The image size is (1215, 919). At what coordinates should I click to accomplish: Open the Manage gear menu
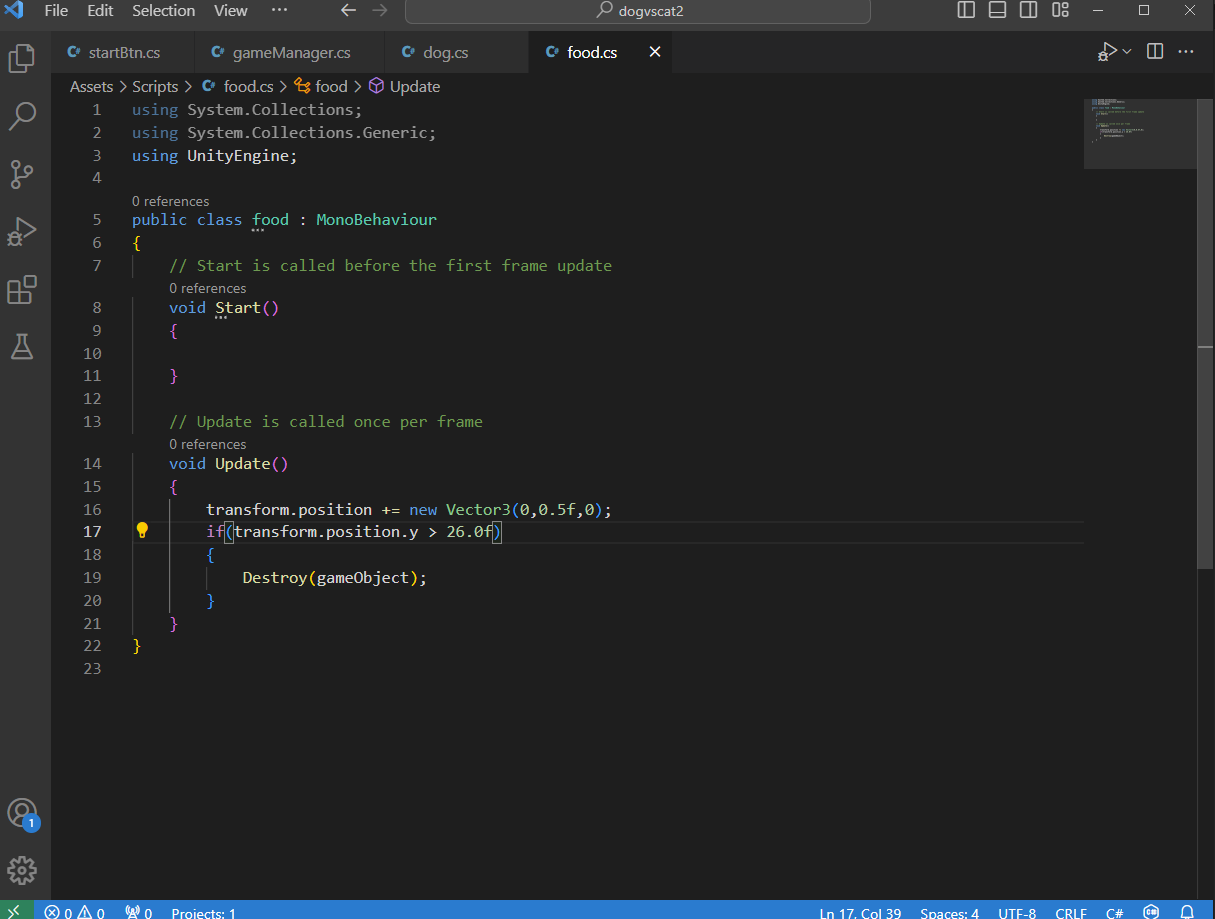click(22, 869)
